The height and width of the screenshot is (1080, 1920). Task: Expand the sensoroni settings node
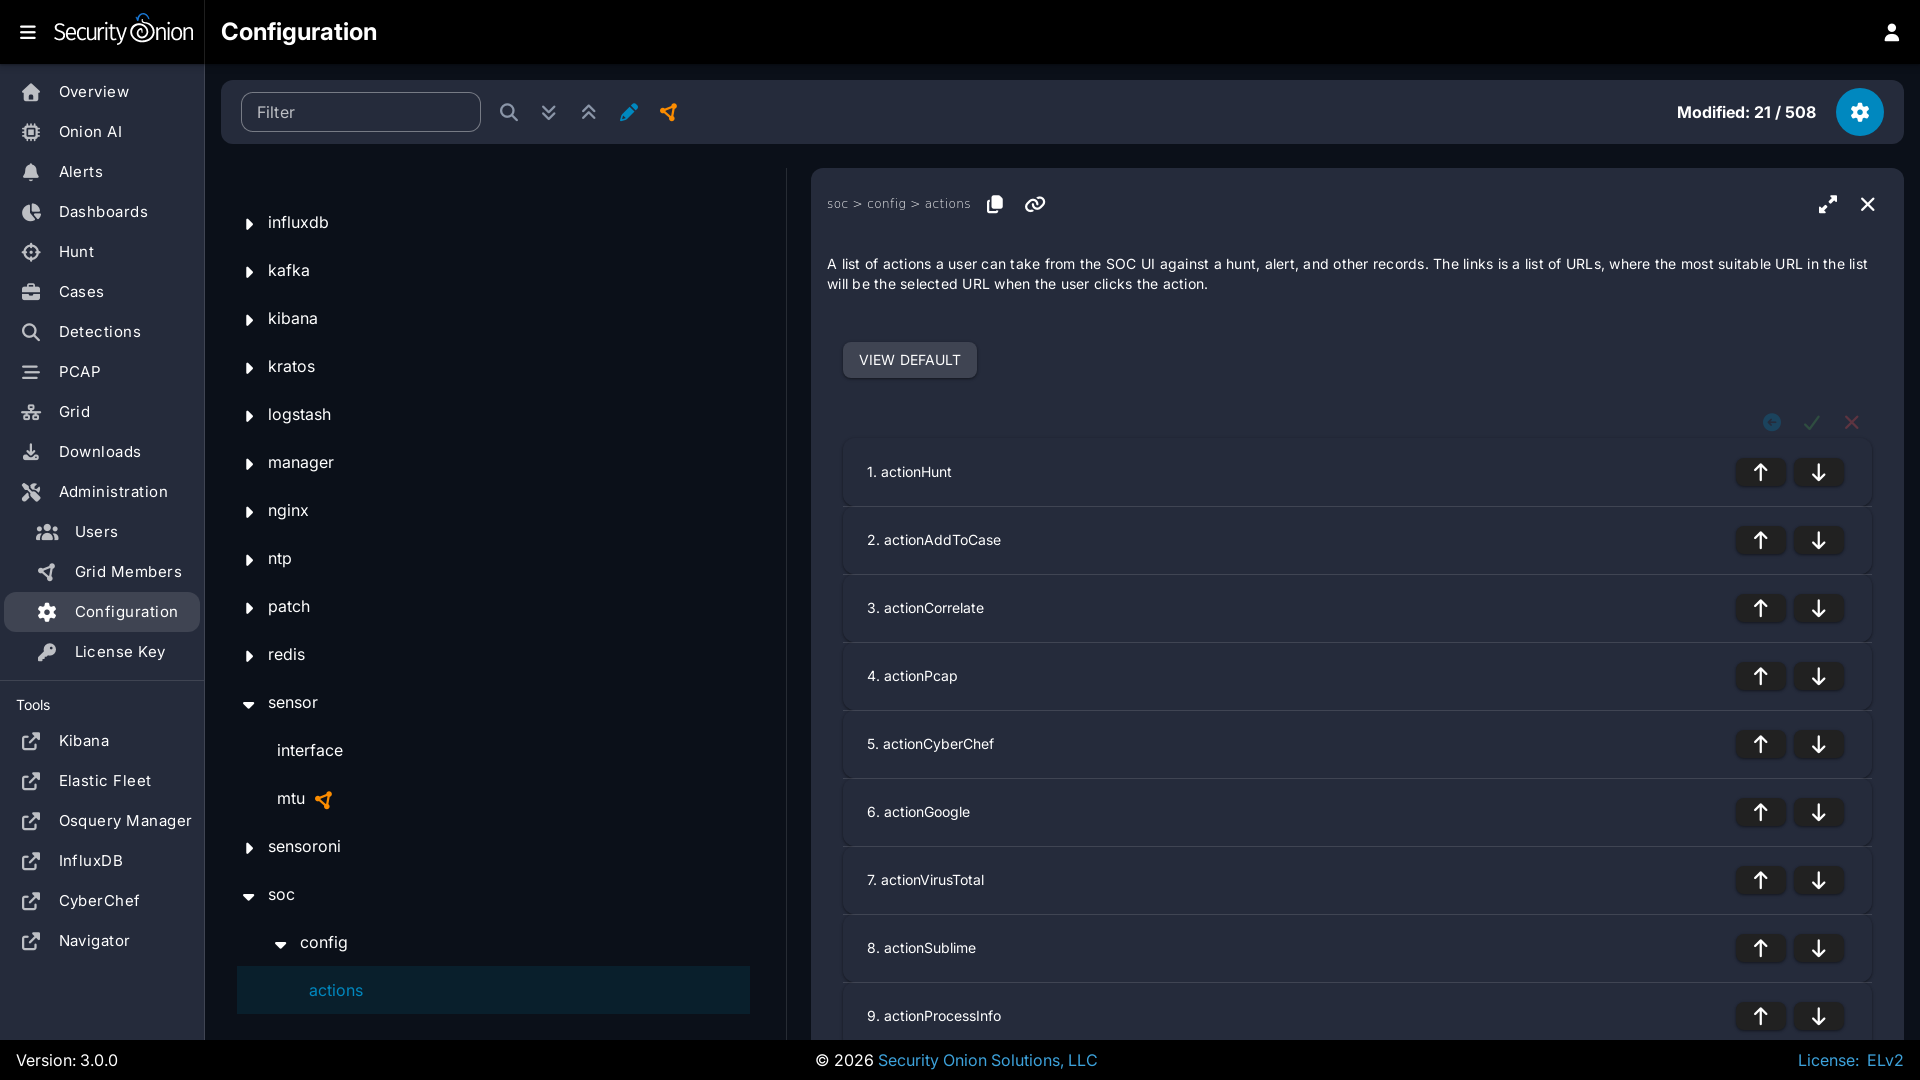click(x=249, y=847)
